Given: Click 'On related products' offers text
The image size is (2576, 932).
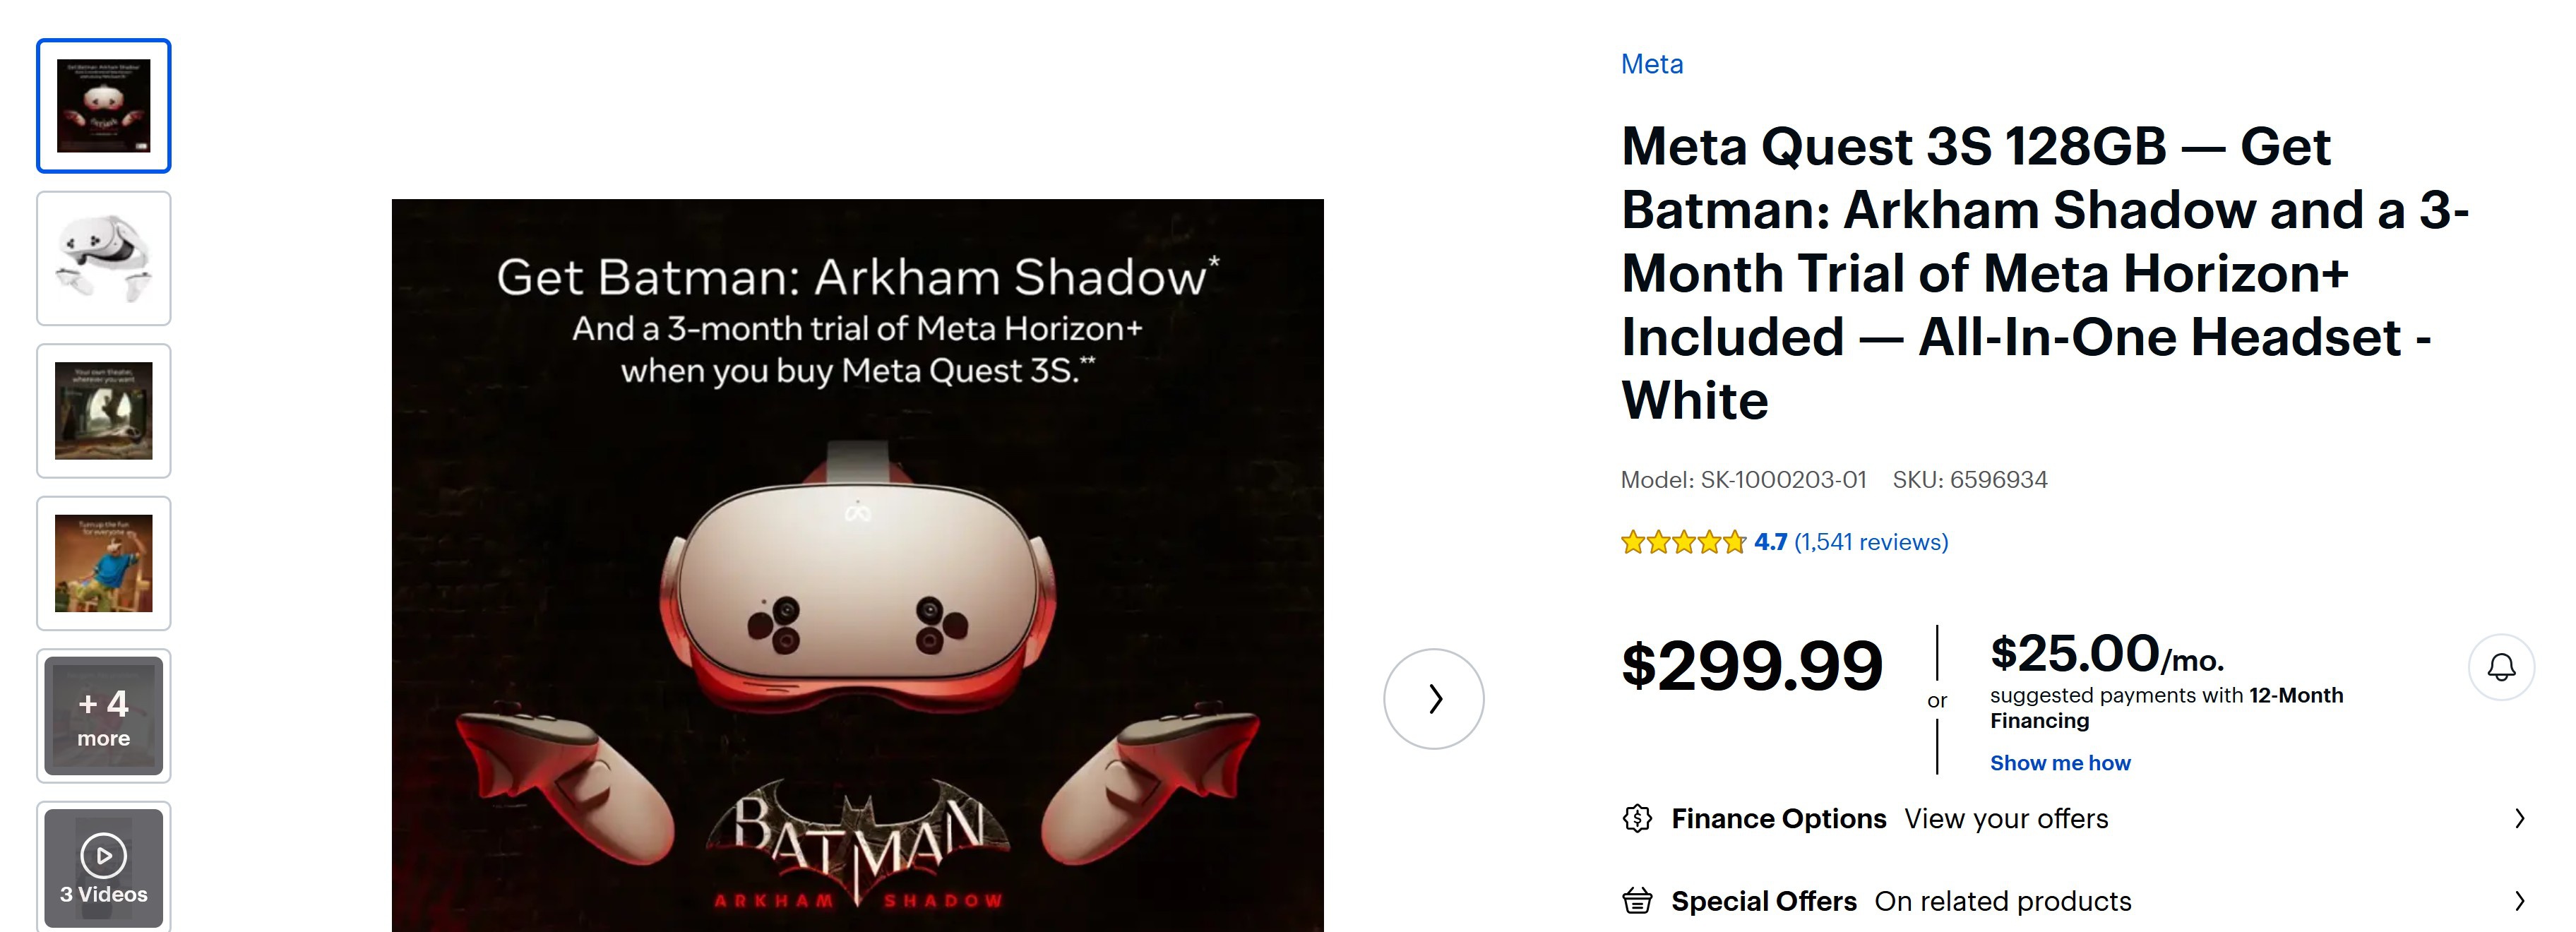Looking at the screenshot, I should (x=2003, y=901).
